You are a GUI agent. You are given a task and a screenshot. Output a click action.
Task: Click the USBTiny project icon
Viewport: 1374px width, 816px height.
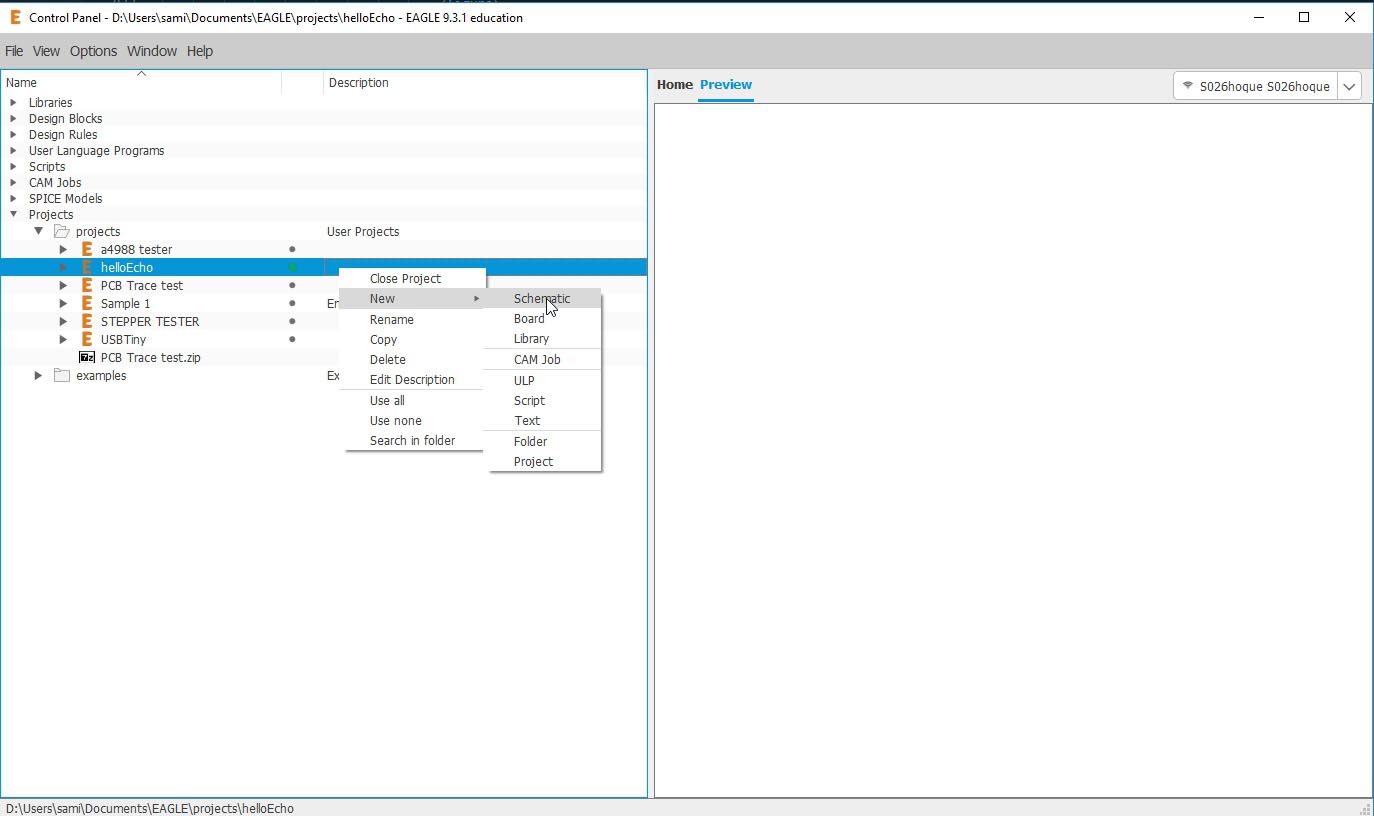[x=87, y=339]
